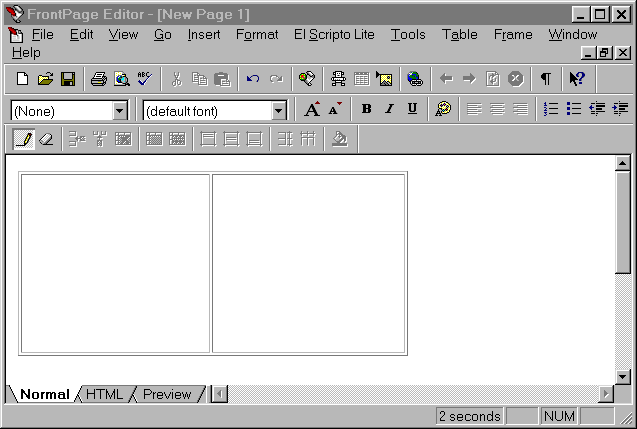The height and width of the screenshot is (429, 637).
Task: Copy selection with Copy icon
Action: point(199,78)
